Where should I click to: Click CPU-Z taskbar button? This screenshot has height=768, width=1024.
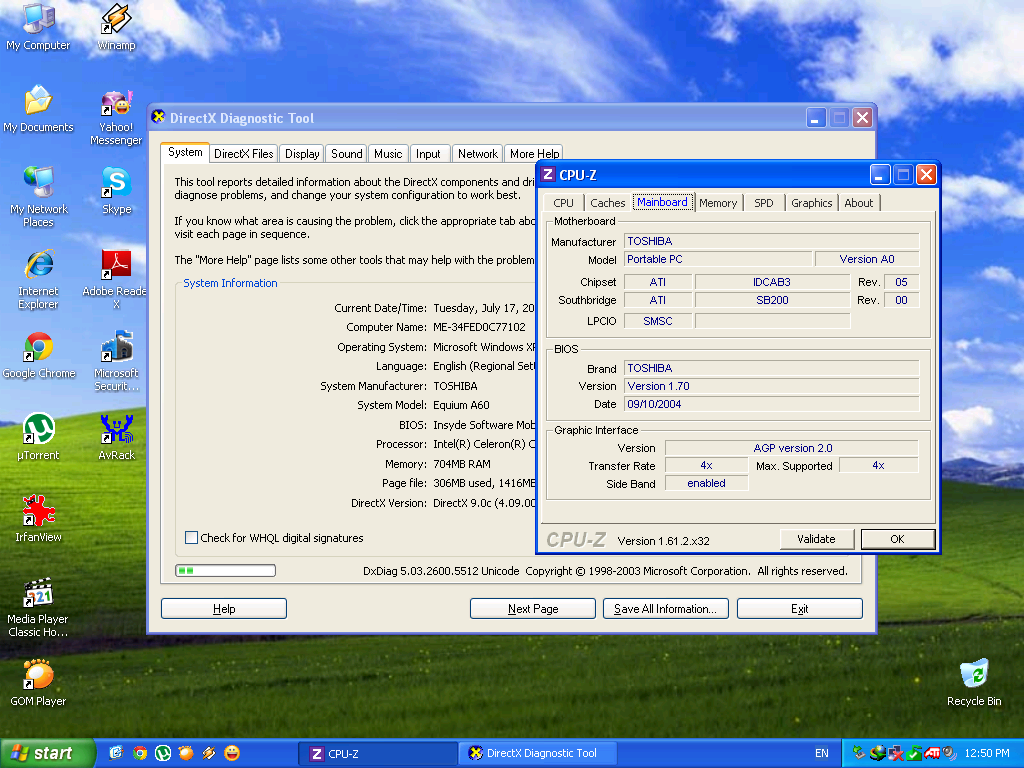click(x=377, y=753)
